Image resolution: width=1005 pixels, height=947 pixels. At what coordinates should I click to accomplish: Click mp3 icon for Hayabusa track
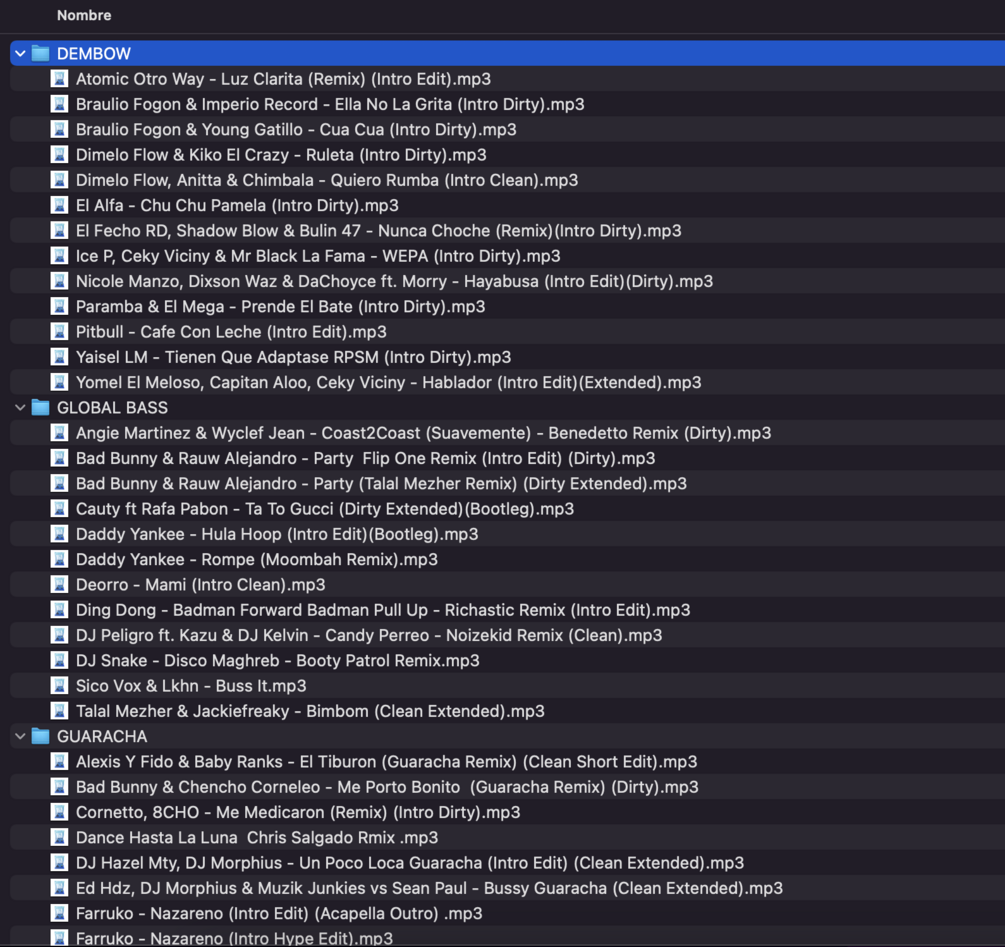point(60,281)
